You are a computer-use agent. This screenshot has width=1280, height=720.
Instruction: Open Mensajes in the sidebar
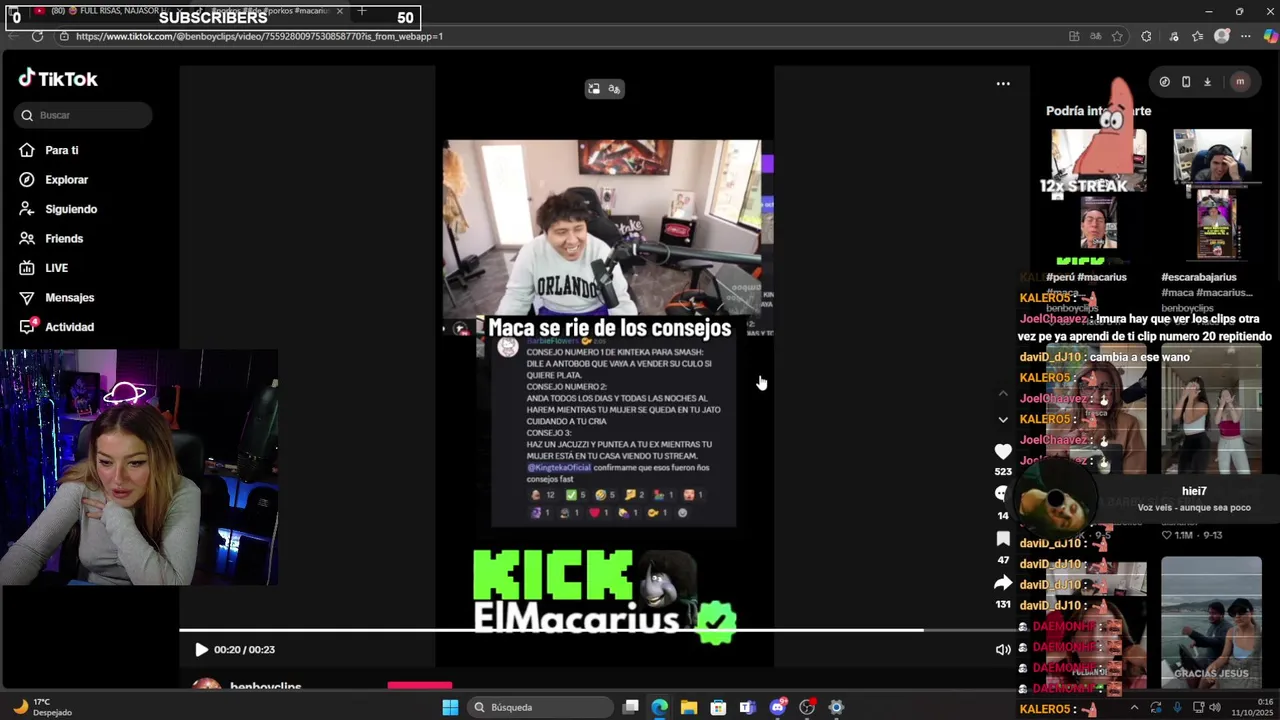point(69,298)
